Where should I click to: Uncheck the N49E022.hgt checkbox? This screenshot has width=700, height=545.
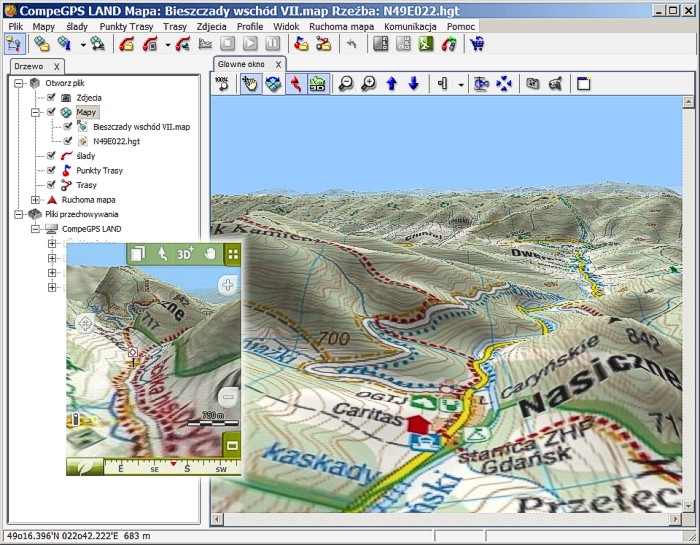pos(67,141)
